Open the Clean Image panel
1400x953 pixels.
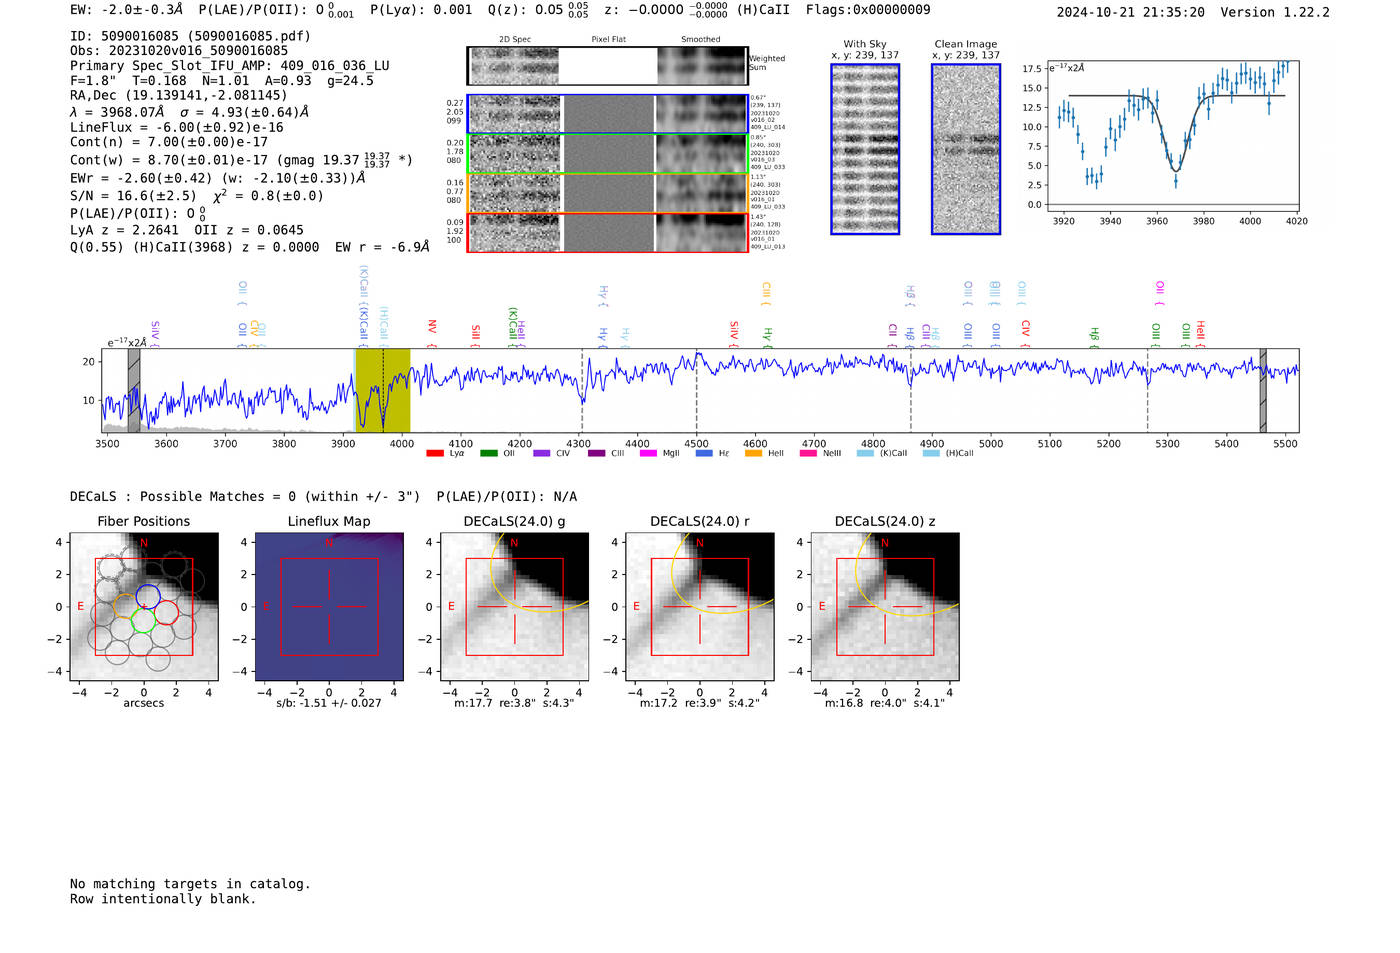click(x=966, y=149)
